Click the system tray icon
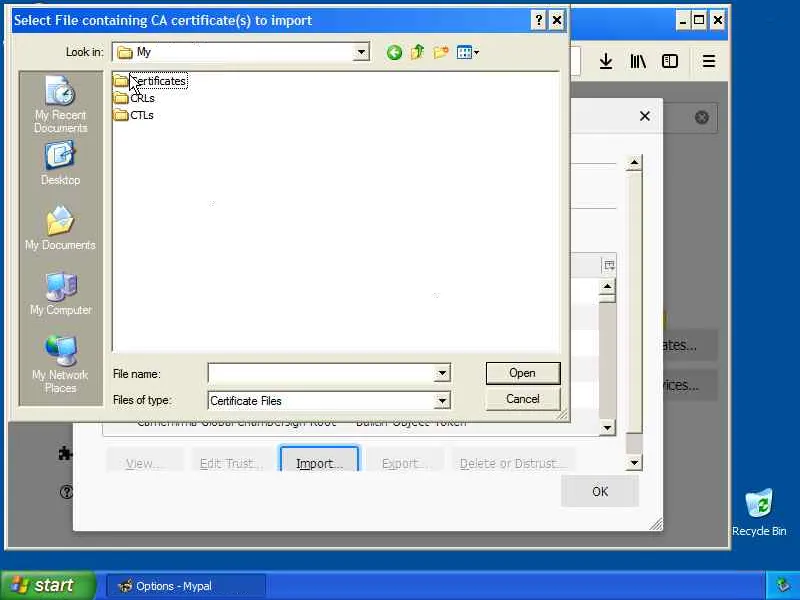This screenshot has height=600, width=800. click(x=783, y=586)
